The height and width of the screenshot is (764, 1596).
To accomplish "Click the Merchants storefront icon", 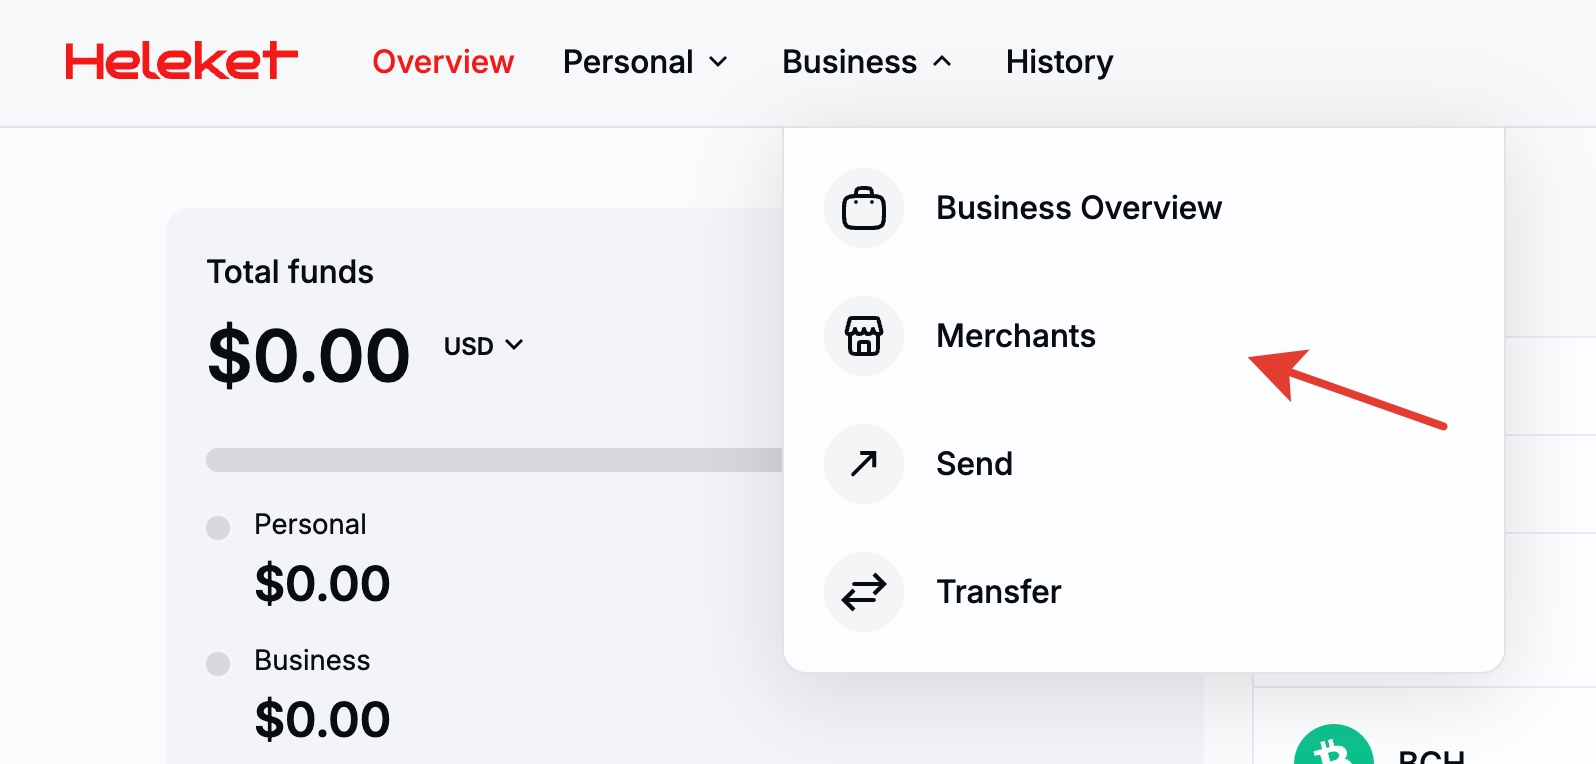I will 864,336.
